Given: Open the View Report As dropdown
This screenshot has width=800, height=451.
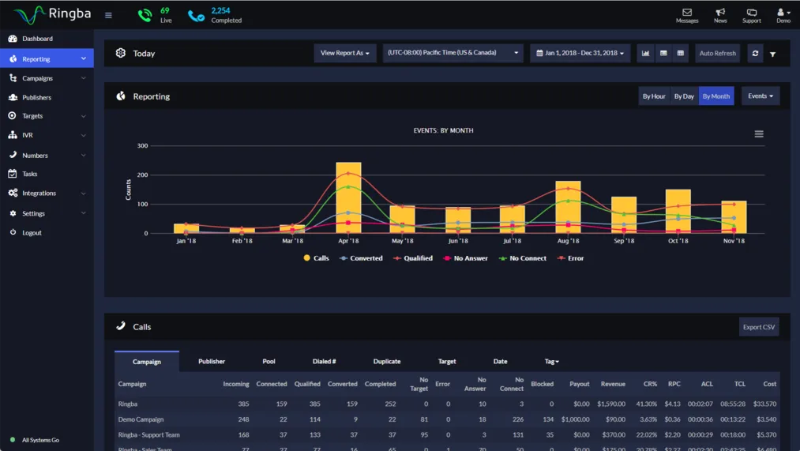Looking at the screenshot, I should pyautogui.click(x=345, y=53).
